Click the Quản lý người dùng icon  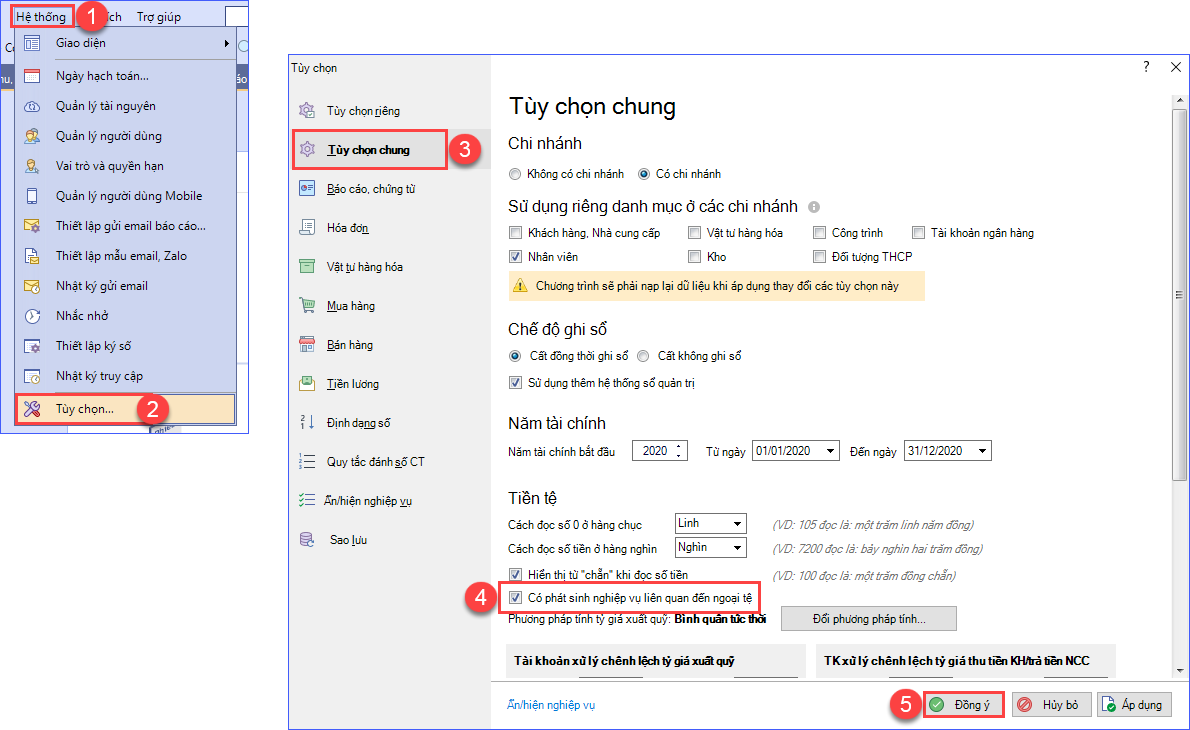(x=32, y=136)
